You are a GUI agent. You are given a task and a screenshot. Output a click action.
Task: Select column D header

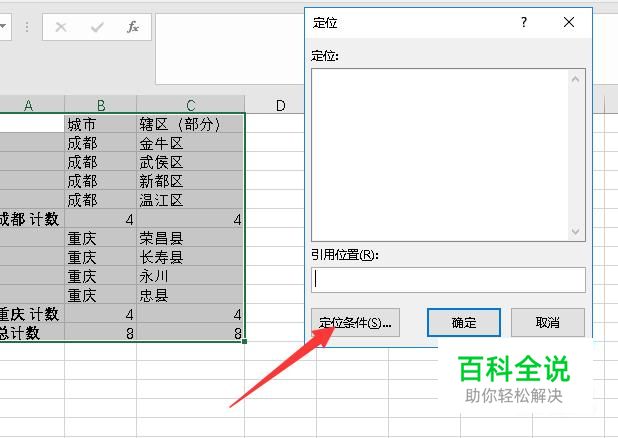pyautogui.click(x=280, y=105)
